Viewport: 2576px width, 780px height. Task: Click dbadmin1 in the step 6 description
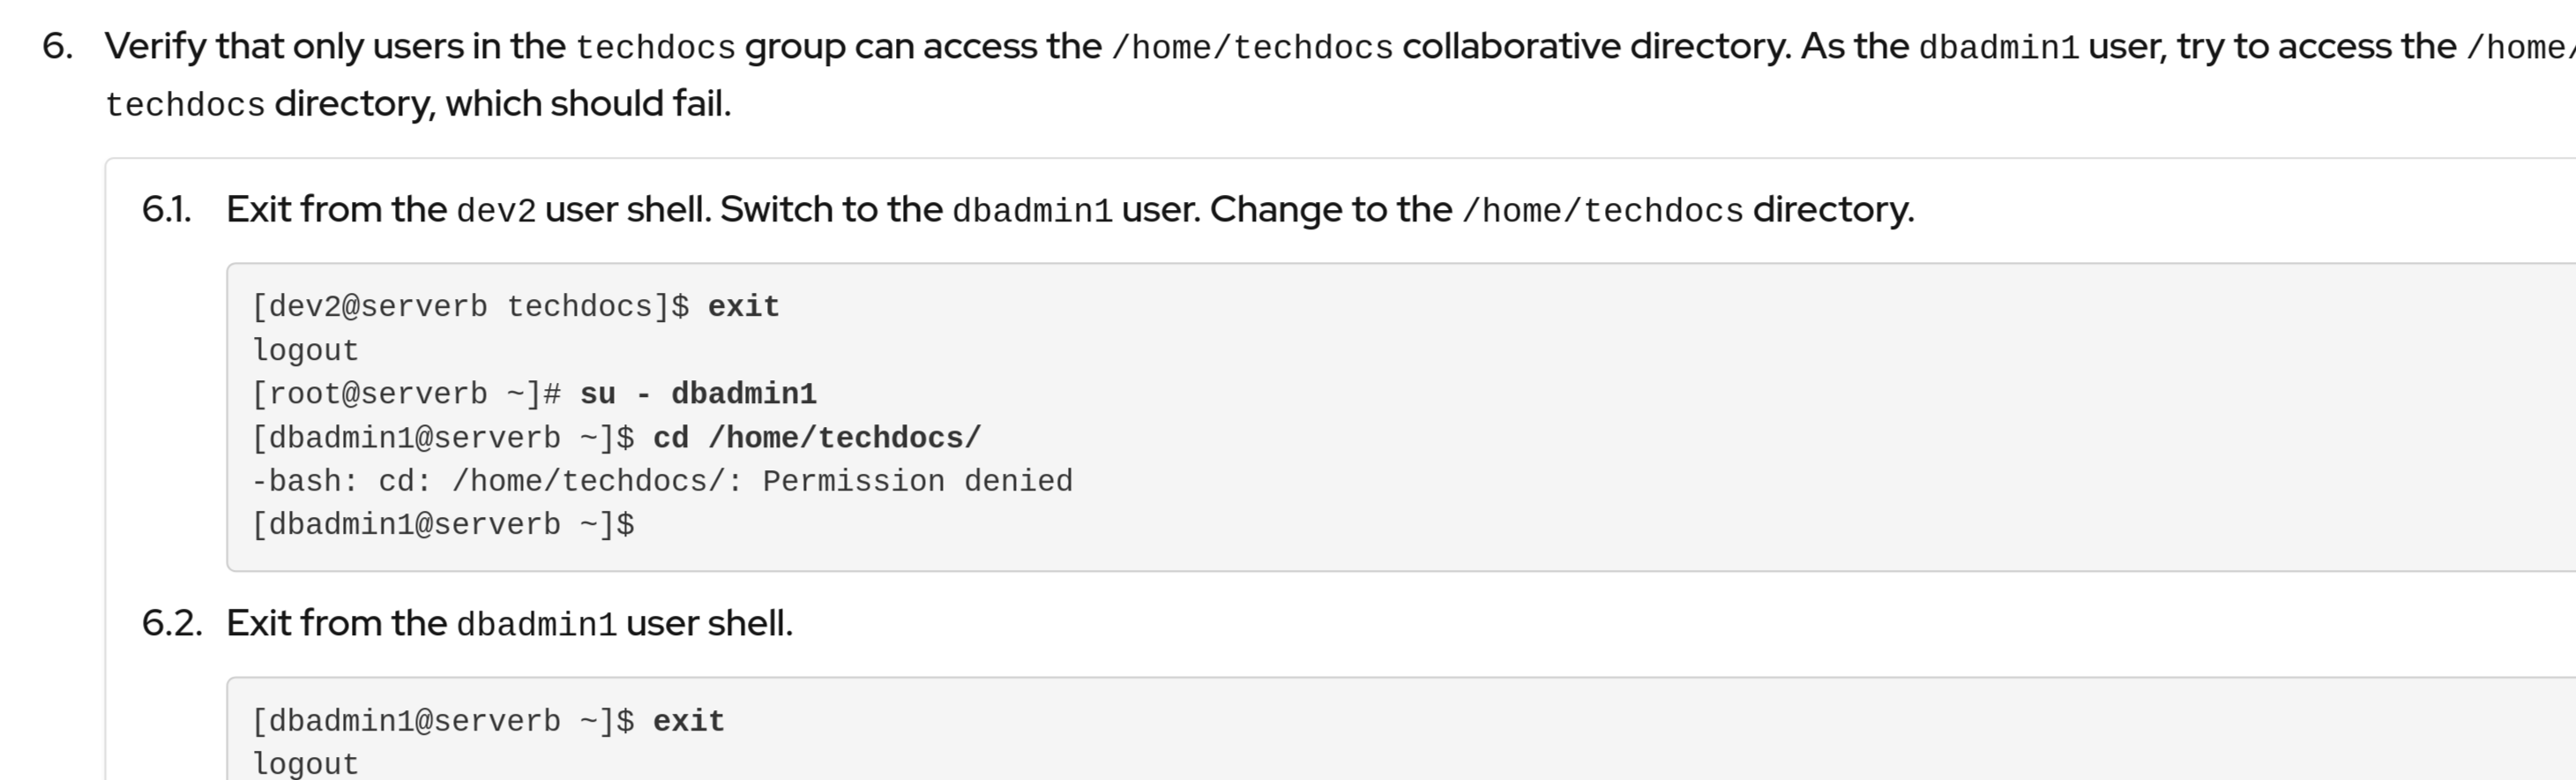click(1998, 48)
